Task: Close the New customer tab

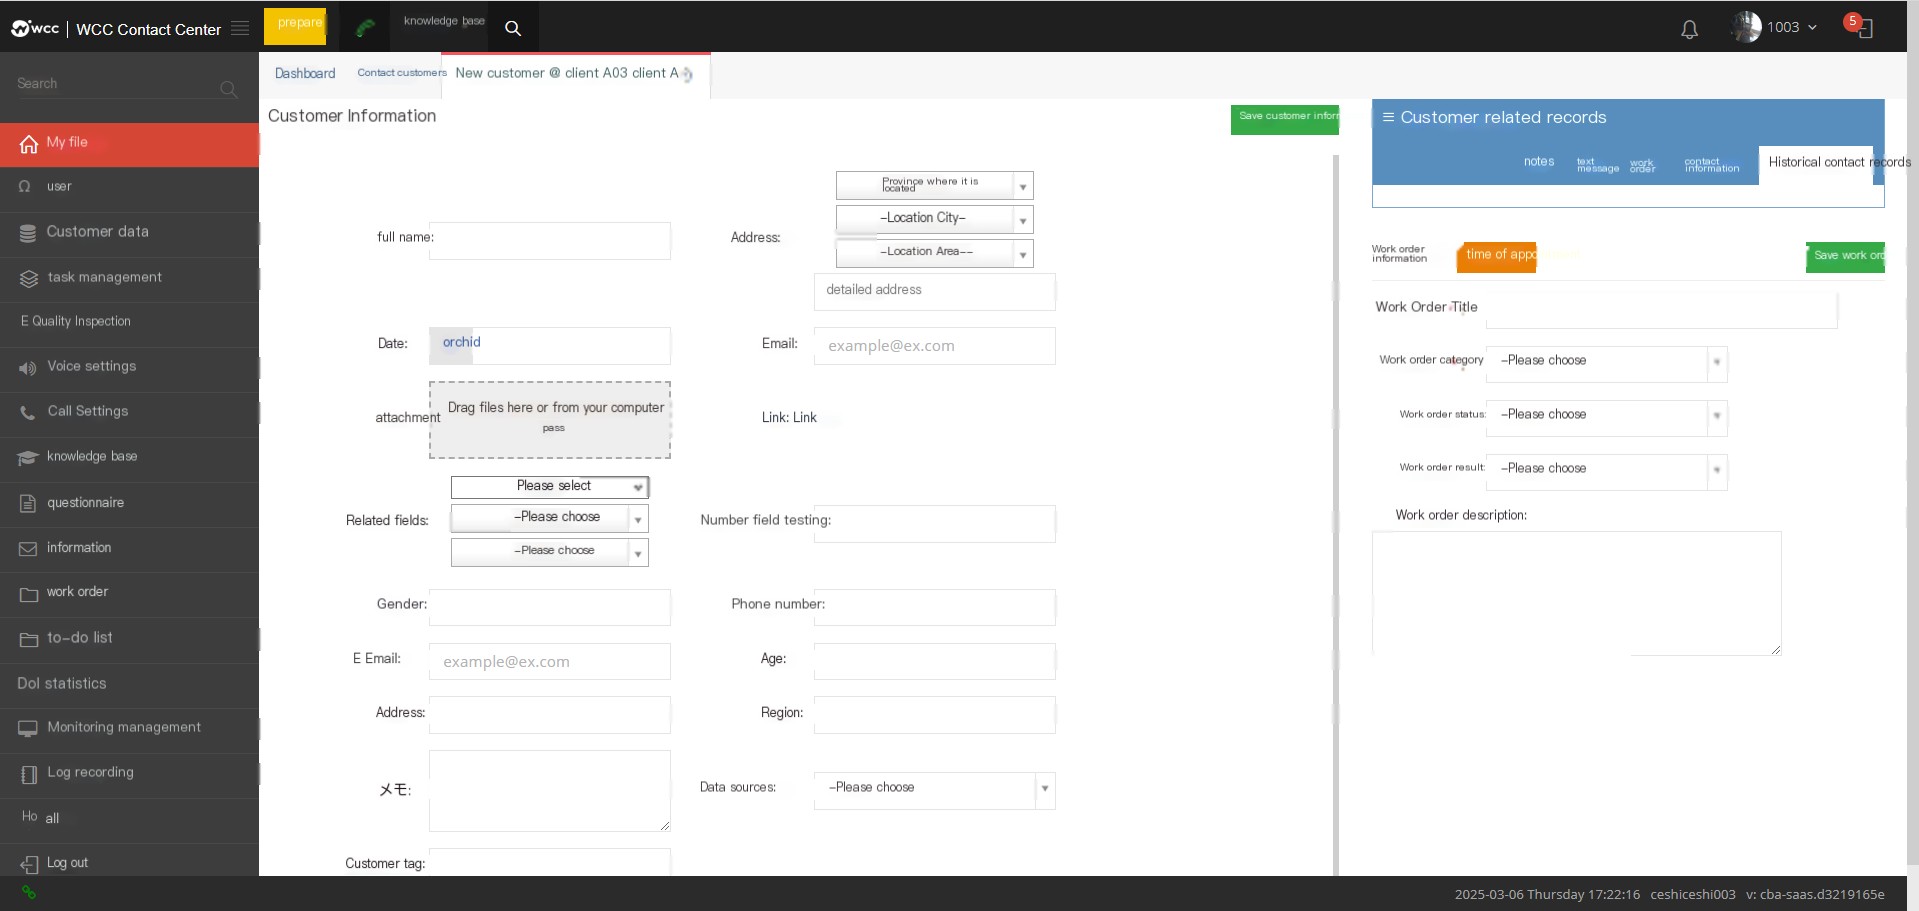Action: pos(688,75)
